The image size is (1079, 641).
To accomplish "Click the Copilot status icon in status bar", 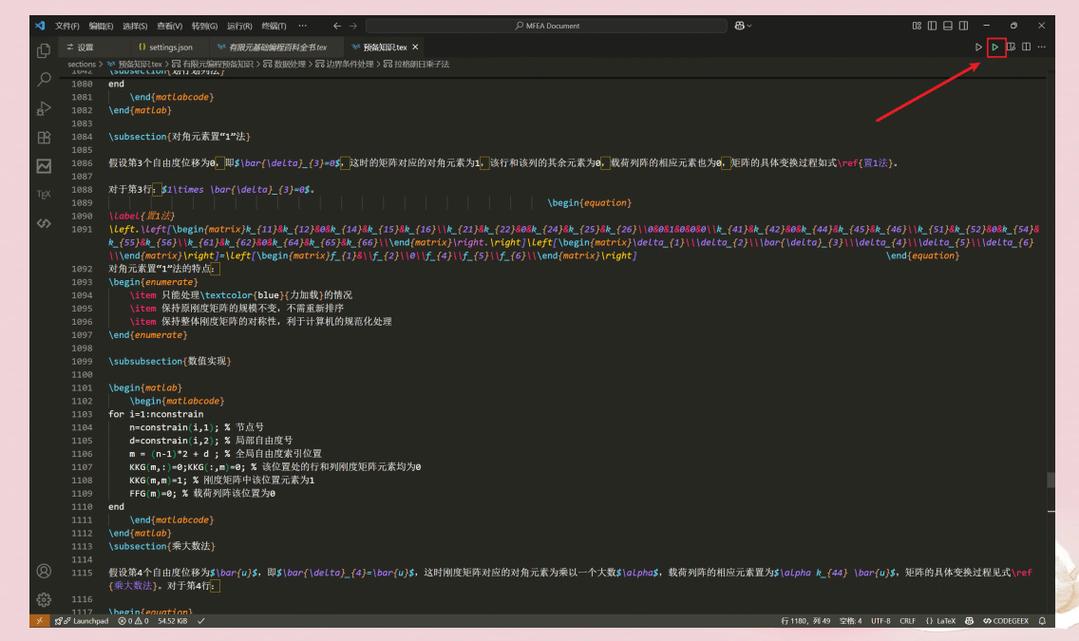I will pos(969,621).
